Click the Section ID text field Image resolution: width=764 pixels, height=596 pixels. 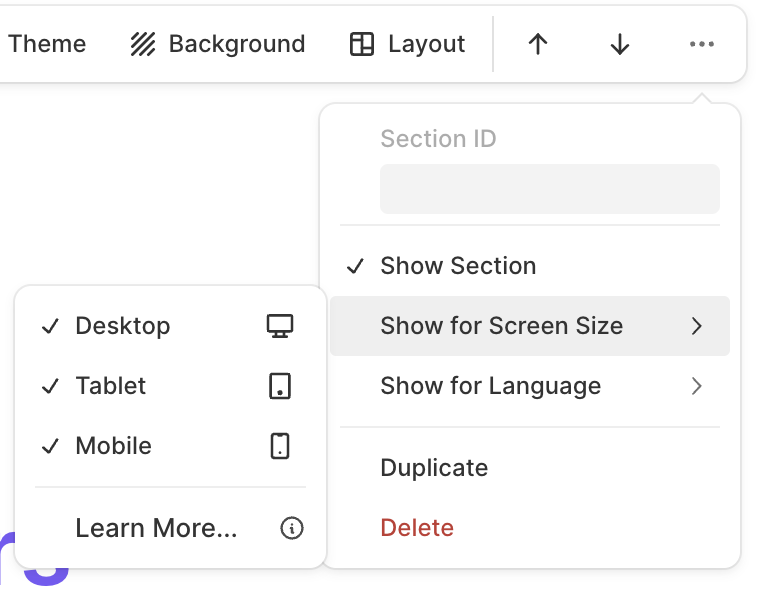(549, 189)
